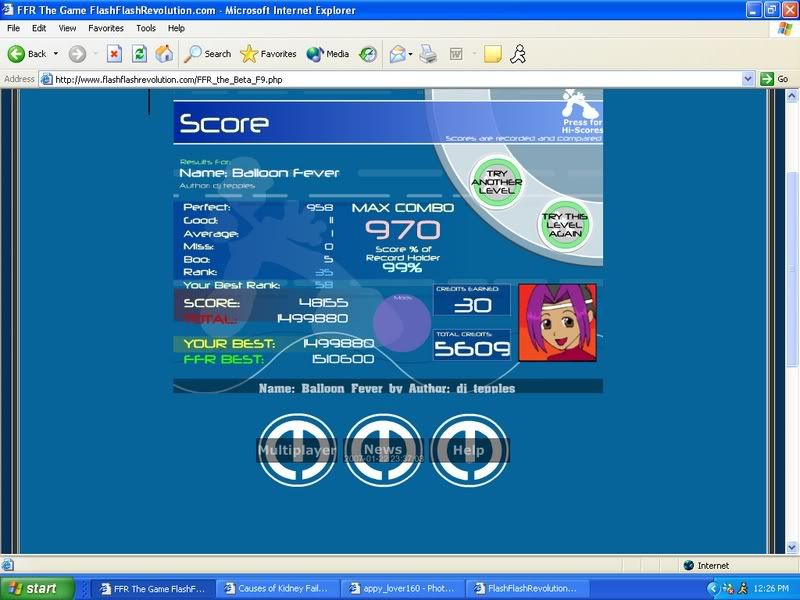Image resolution: width=800 pixels, height=600 pixels.
Task: Click vertical scrollbar down arrow
Action: (x=791, y=547)
